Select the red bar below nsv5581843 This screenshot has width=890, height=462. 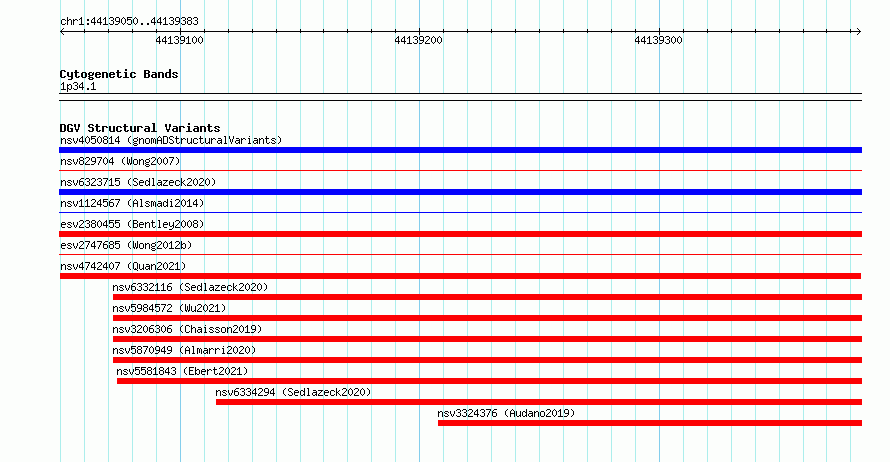coord(489,381)
